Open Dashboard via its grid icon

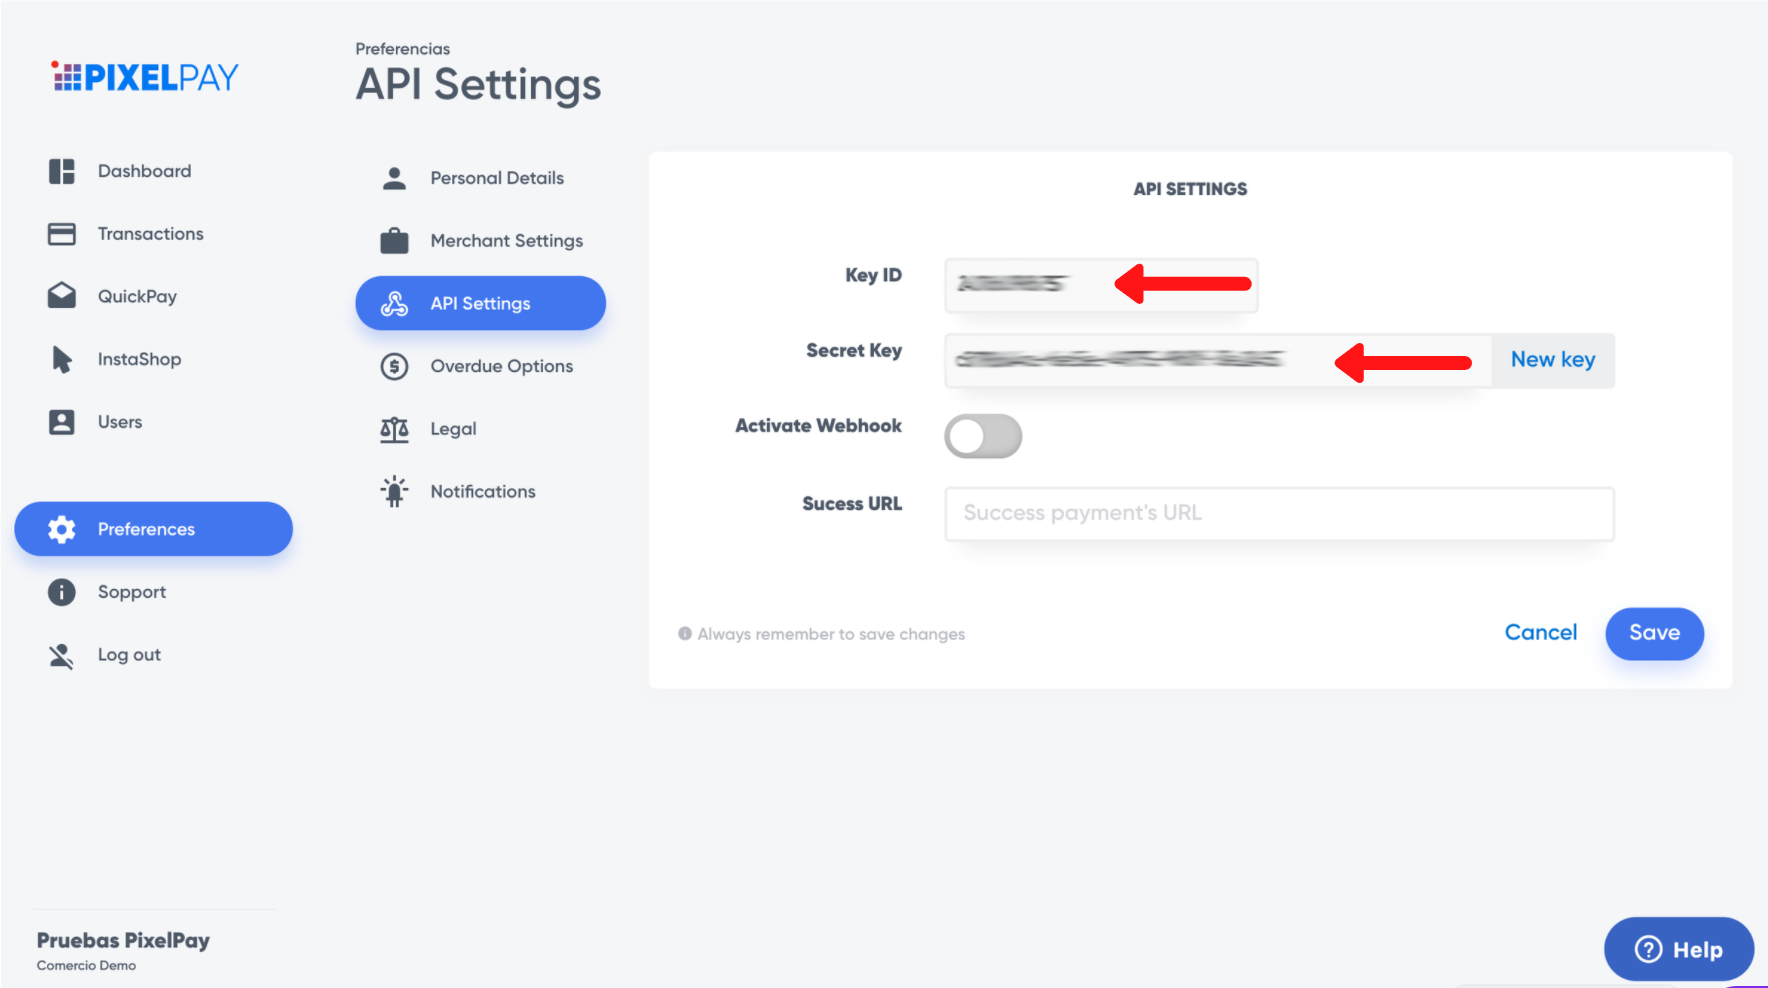(x=61, y=171)
